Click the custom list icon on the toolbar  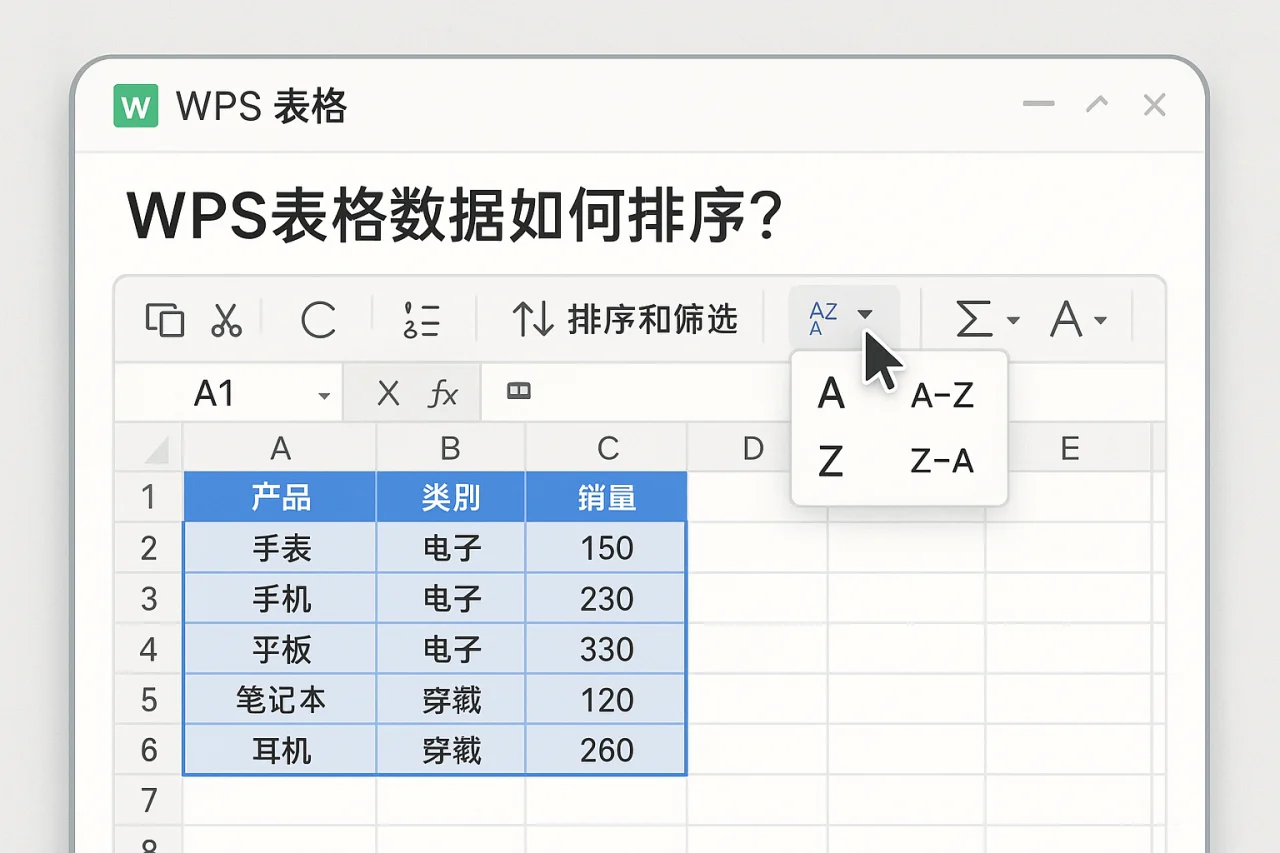(422, 320)
